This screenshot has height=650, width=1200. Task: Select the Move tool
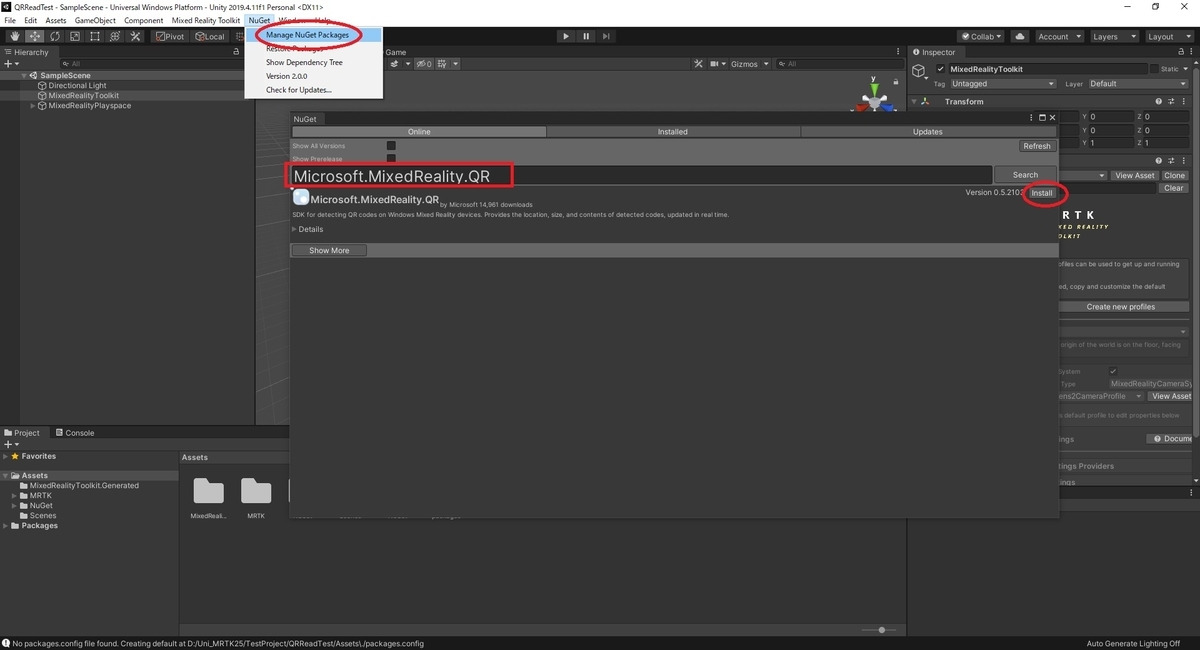pyautogui.click(x=35, y=36)
